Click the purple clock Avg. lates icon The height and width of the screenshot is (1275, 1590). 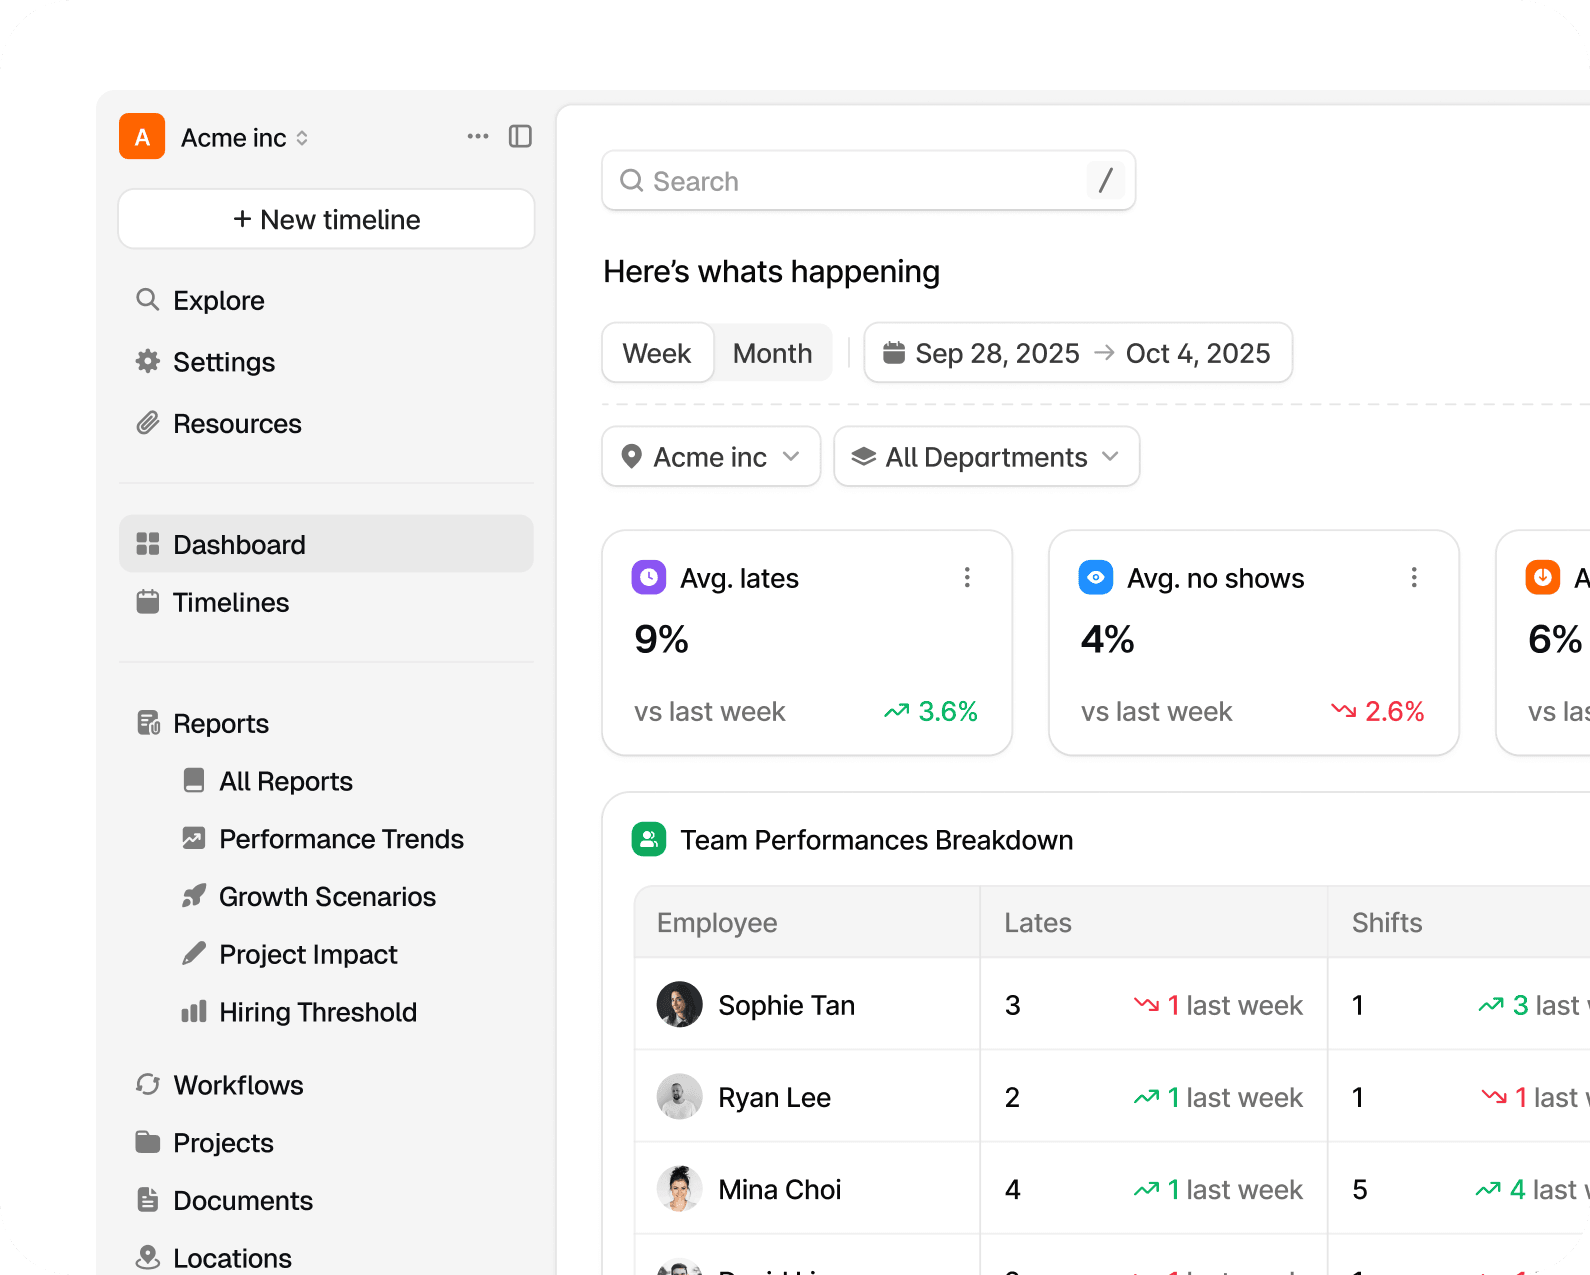[x=649, y=578]
